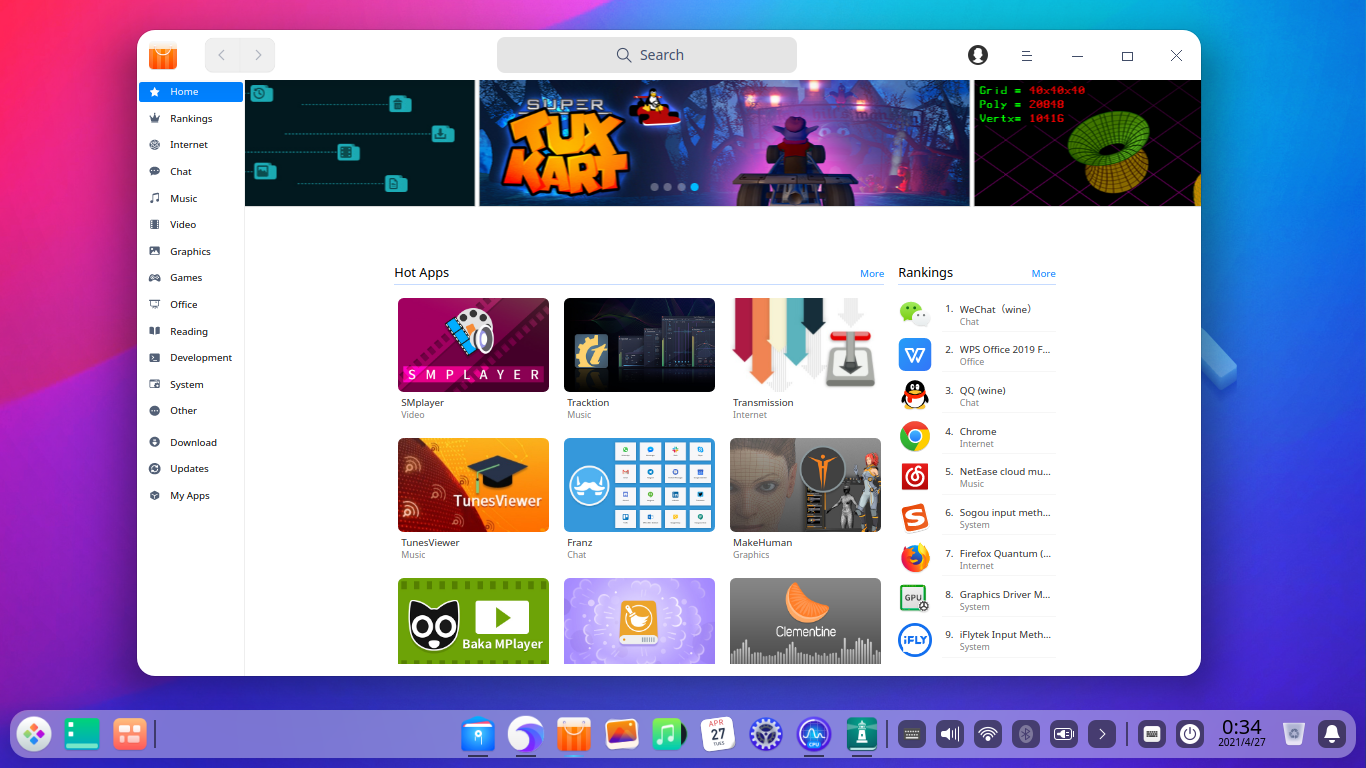Image resolution: width=1366 pixels, height=768 pixels.
Task: Open the trash icon in the dock
Action: [1294, 735]
